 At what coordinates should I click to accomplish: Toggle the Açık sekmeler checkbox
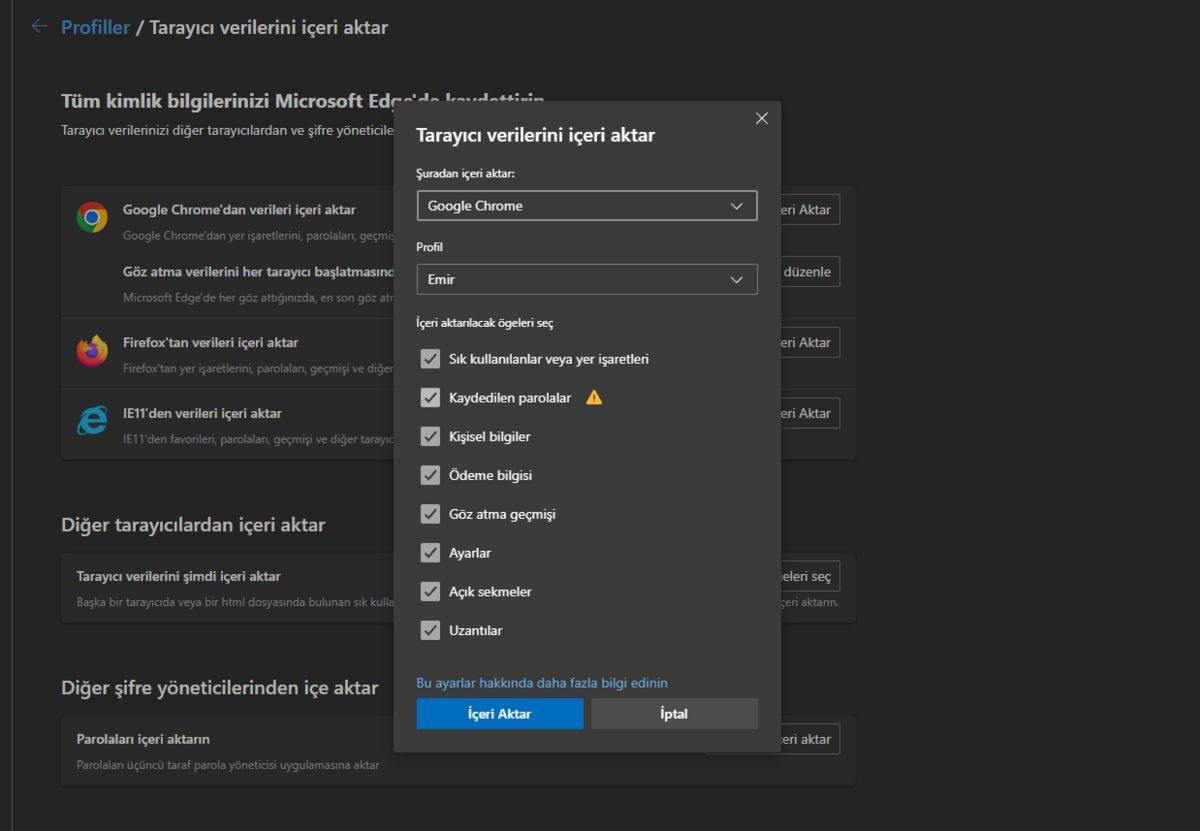(x=430, y=592)
